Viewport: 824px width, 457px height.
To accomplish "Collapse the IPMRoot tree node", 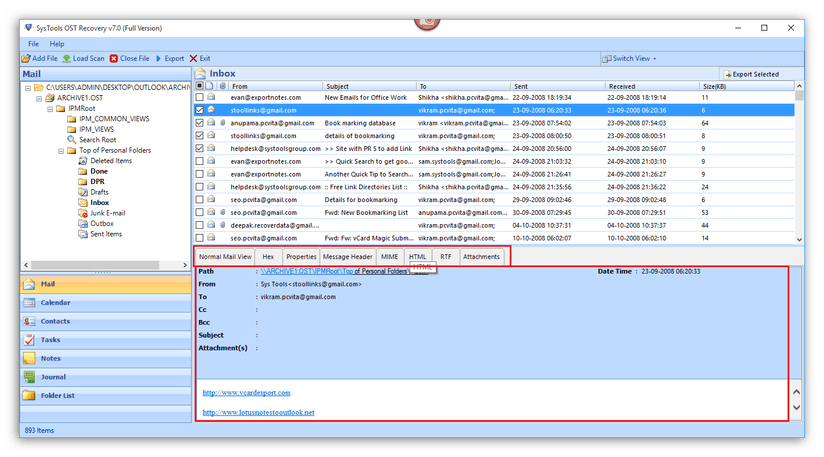I will coord(50,109).
